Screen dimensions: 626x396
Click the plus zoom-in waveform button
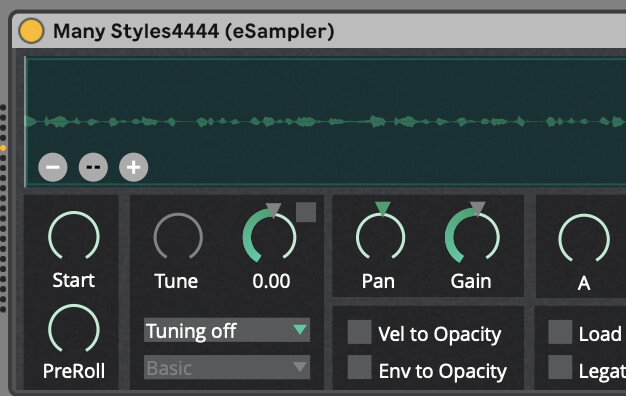click(x=133, y=167)
